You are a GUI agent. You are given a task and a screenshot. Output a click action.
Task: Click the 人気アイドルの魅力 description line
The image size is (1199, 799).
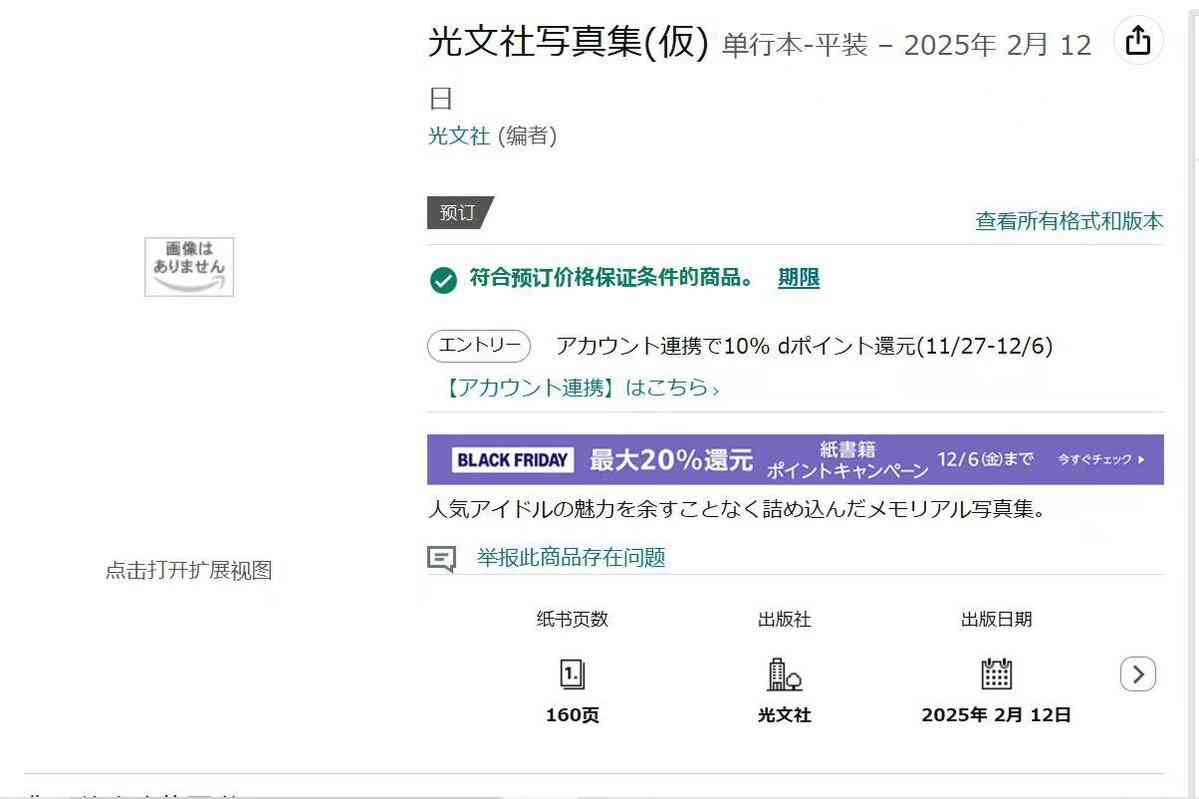tap(737, 508)
